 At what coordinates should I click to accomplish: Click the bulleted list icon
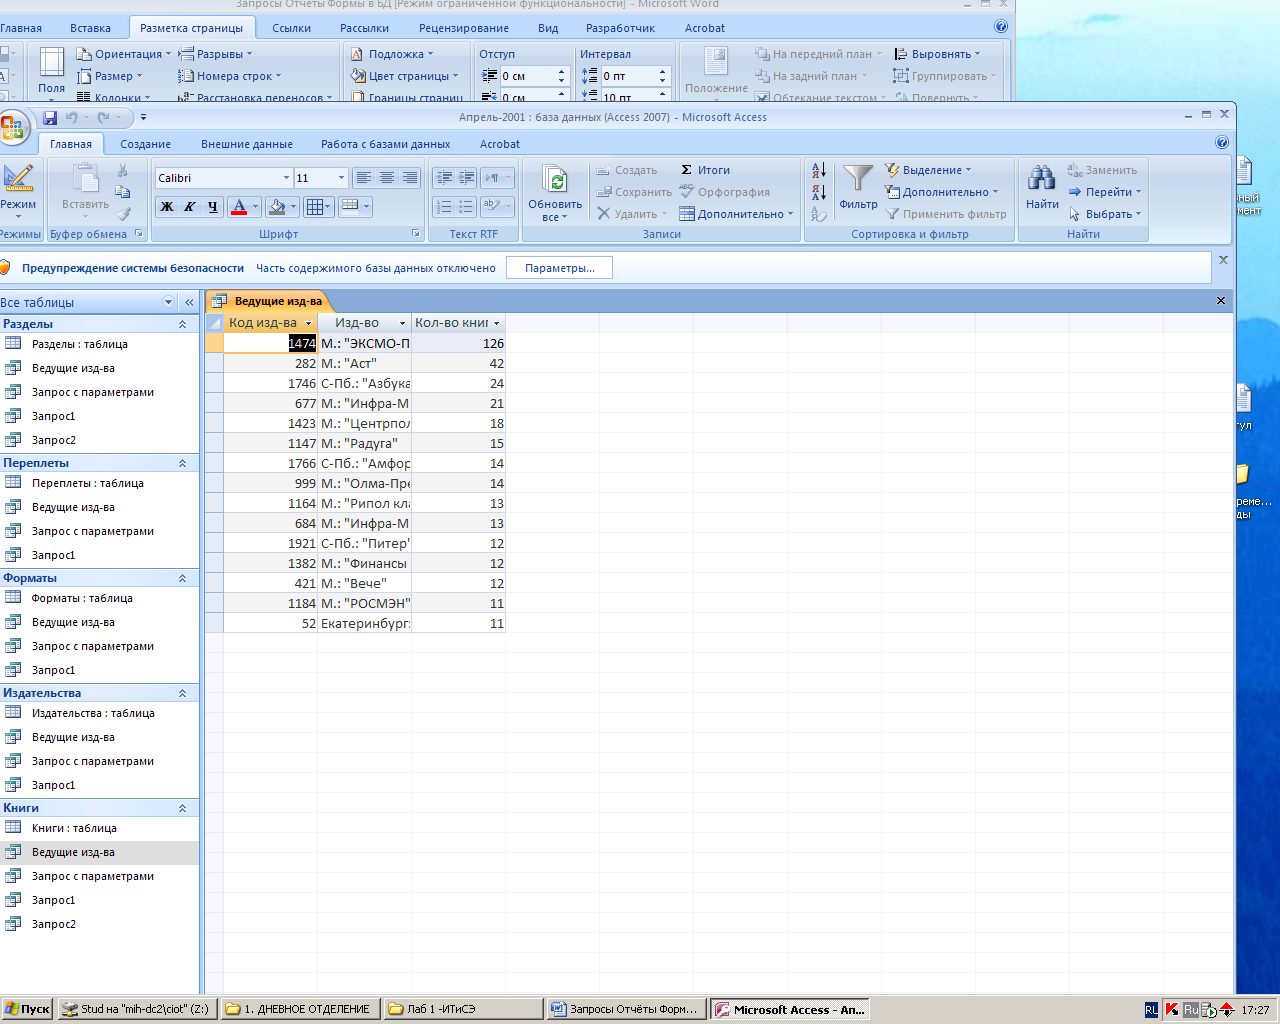click(x=467, y=207)
